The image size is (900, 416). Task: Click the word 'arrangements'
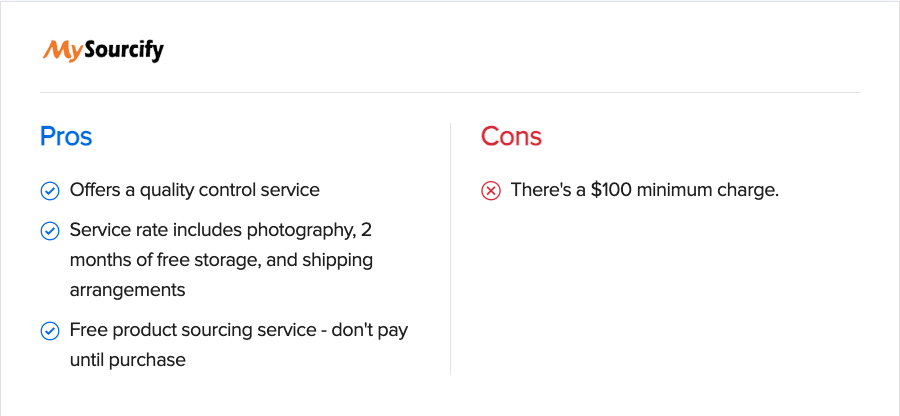pos(127,290)
